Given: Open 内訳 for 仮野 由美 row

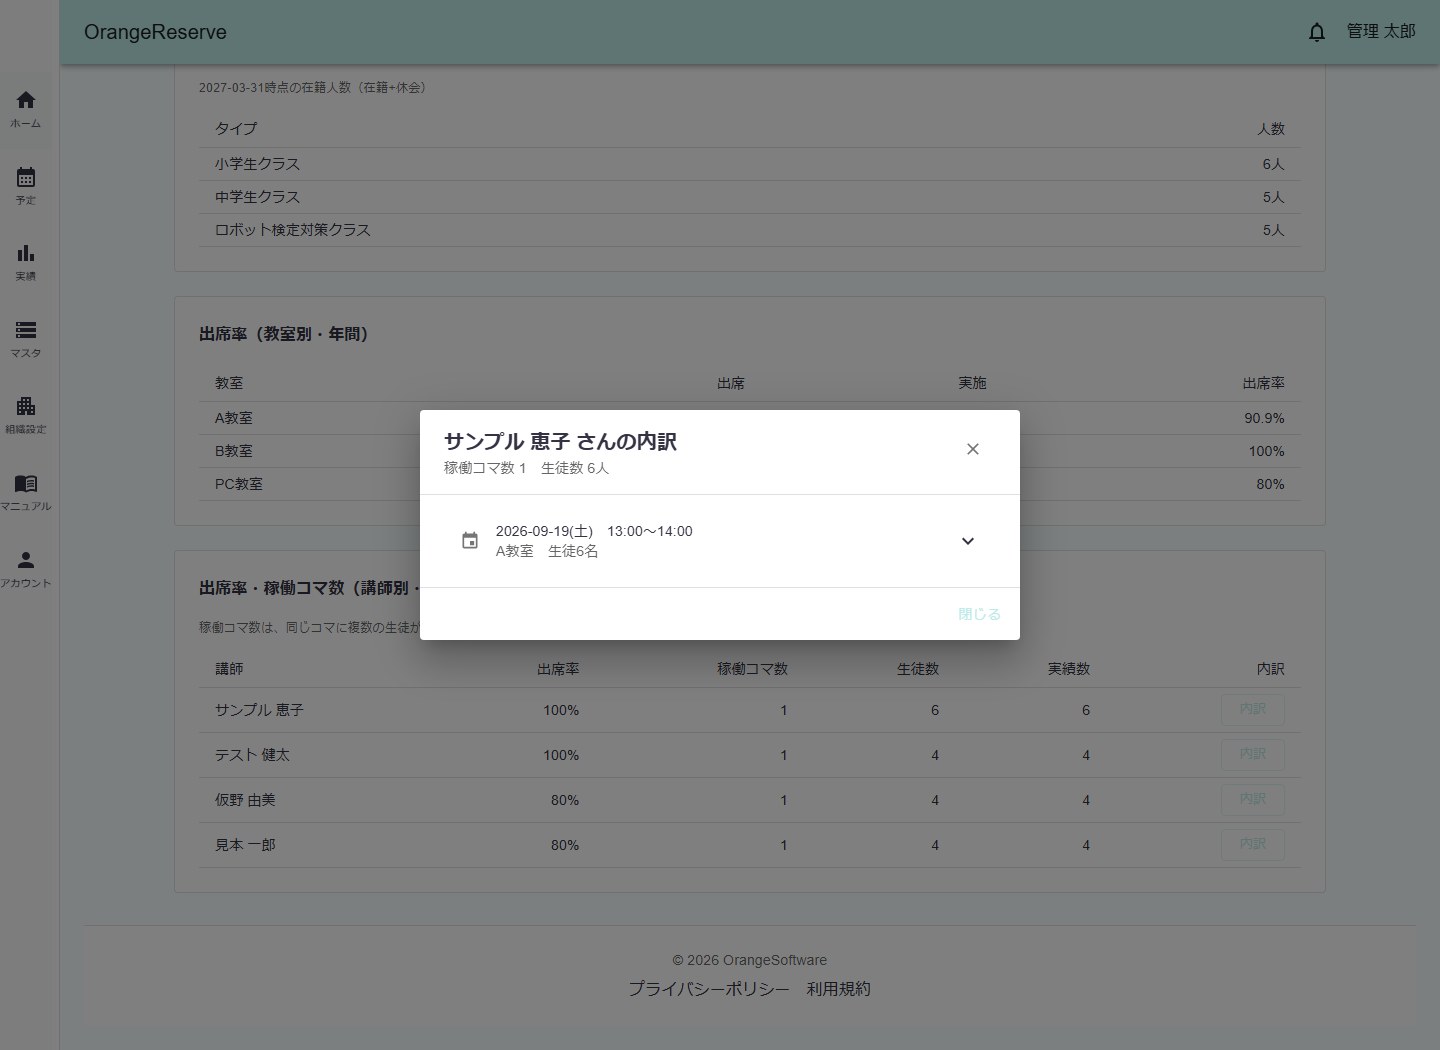Looking at the screenshot, I should (1253, 799).
